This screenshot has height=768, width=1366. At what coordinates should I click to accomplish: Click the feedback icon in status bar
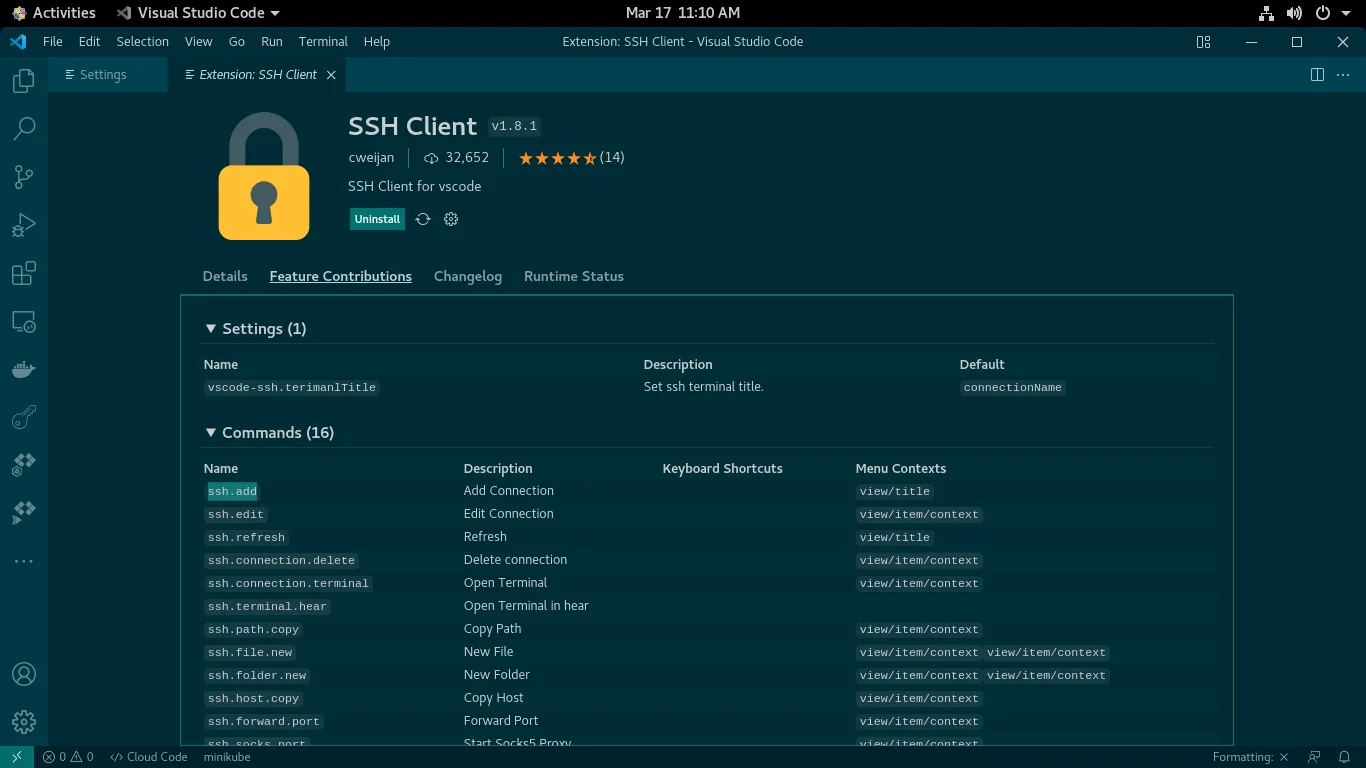pyautogui.click(x=1314, y=757)
